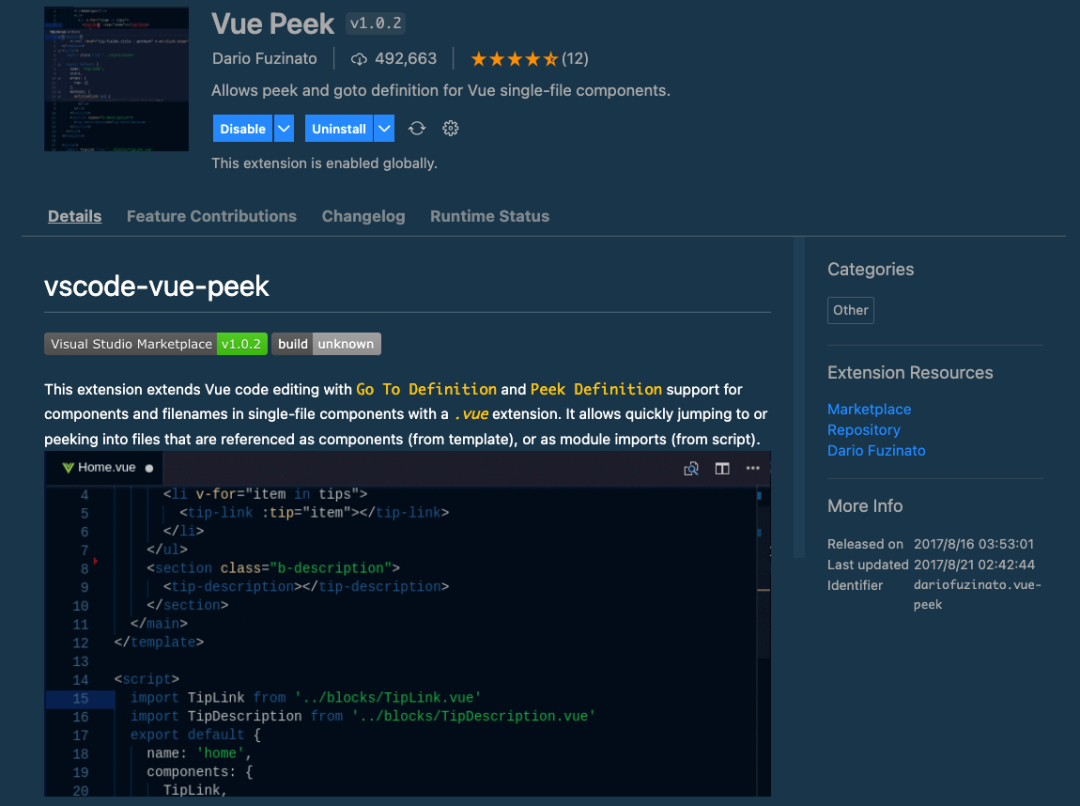Click the vscode-vue-peek heading

pyautogui.click(x=156, y=287)
